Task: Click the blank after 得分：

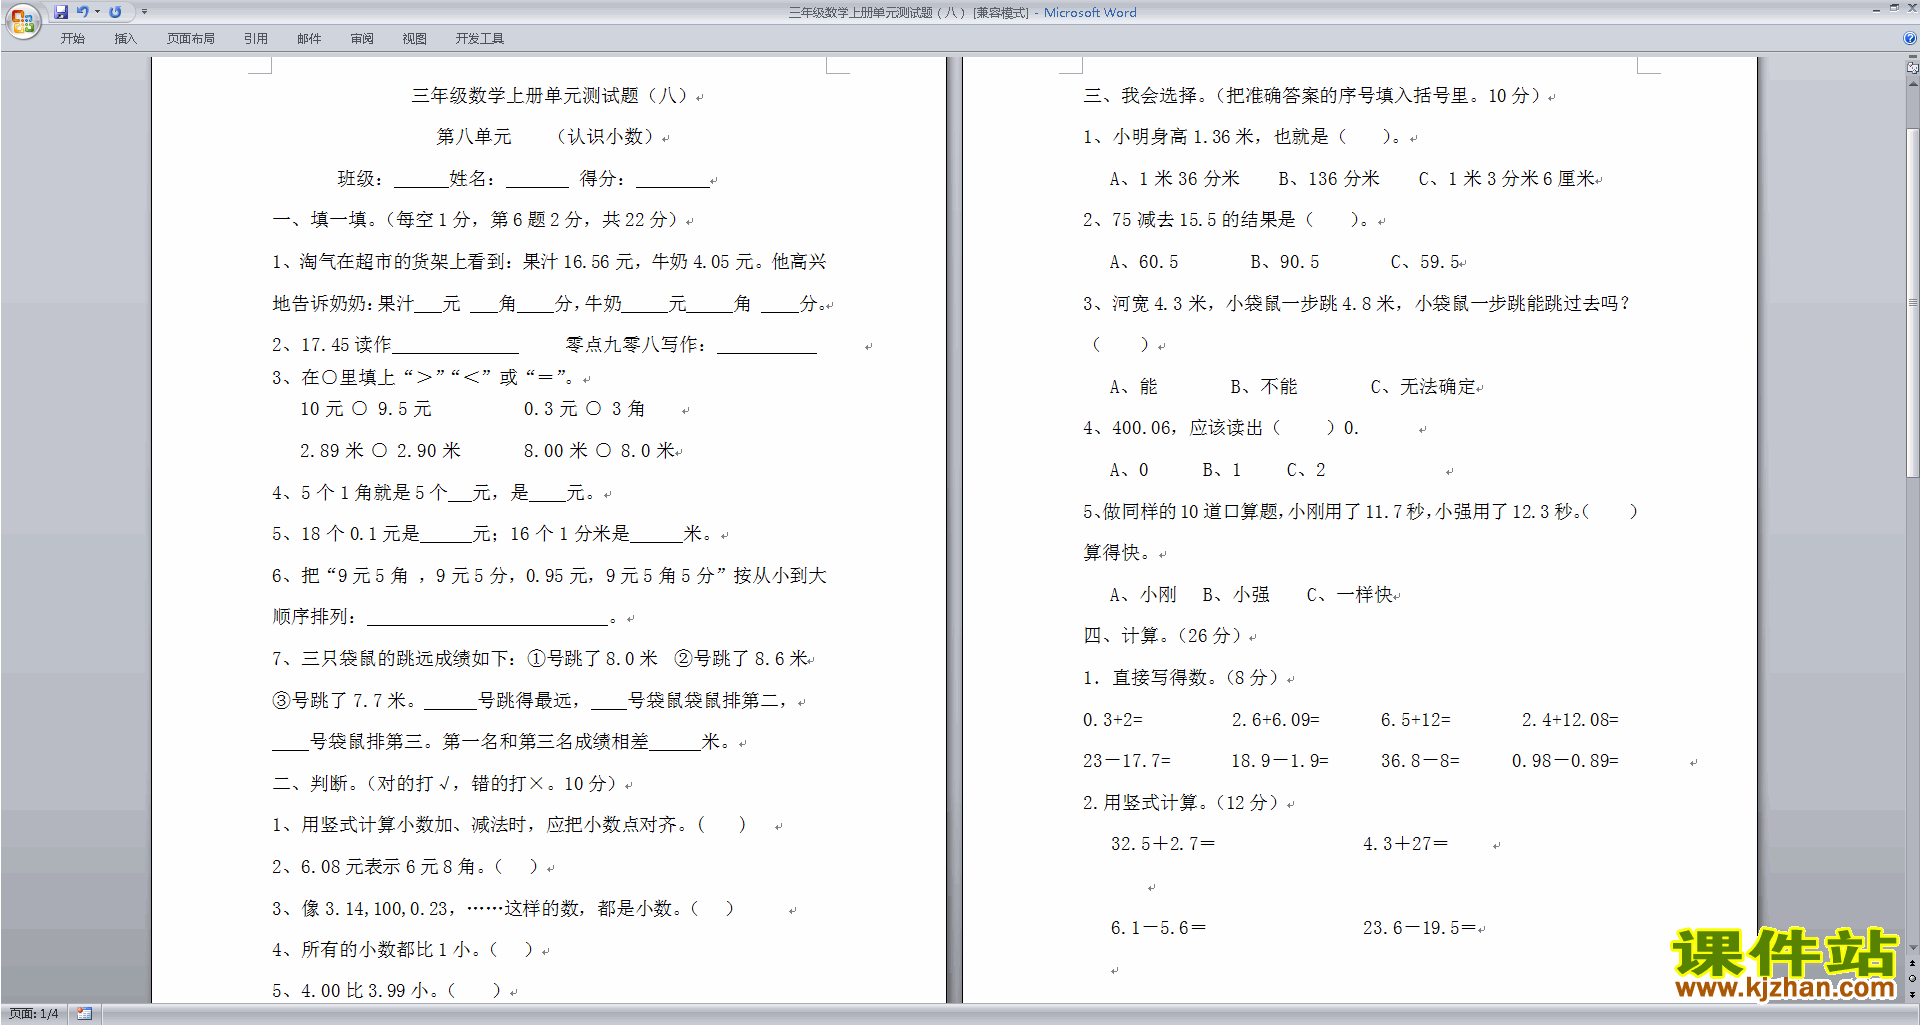Action: tap(673, 179)
